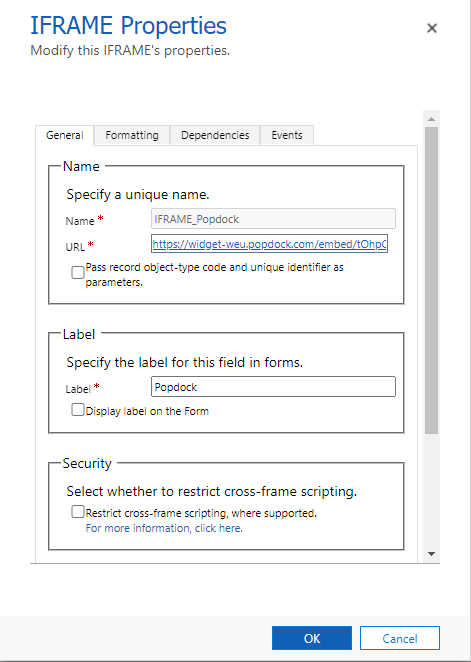Confirm changes with the OK button
The height and width of the screenshot is (662, 471).
click(x=312, y=638)
